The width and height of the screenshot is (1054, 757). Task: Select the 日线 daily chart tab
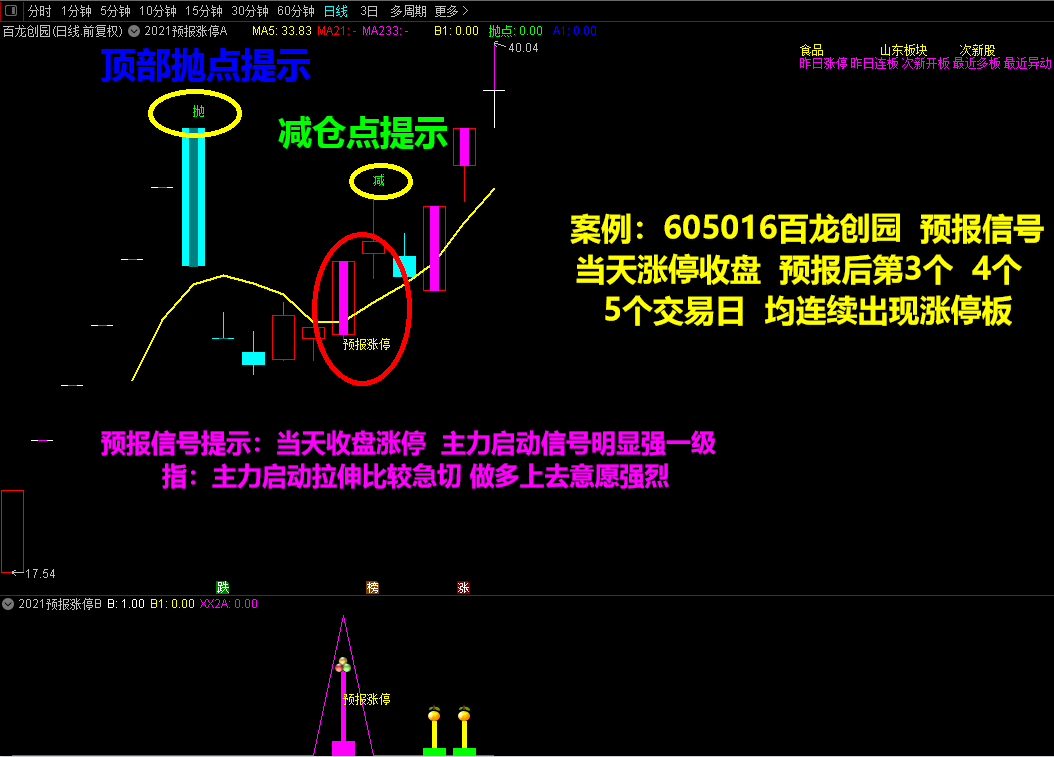(x=335, y=11)
